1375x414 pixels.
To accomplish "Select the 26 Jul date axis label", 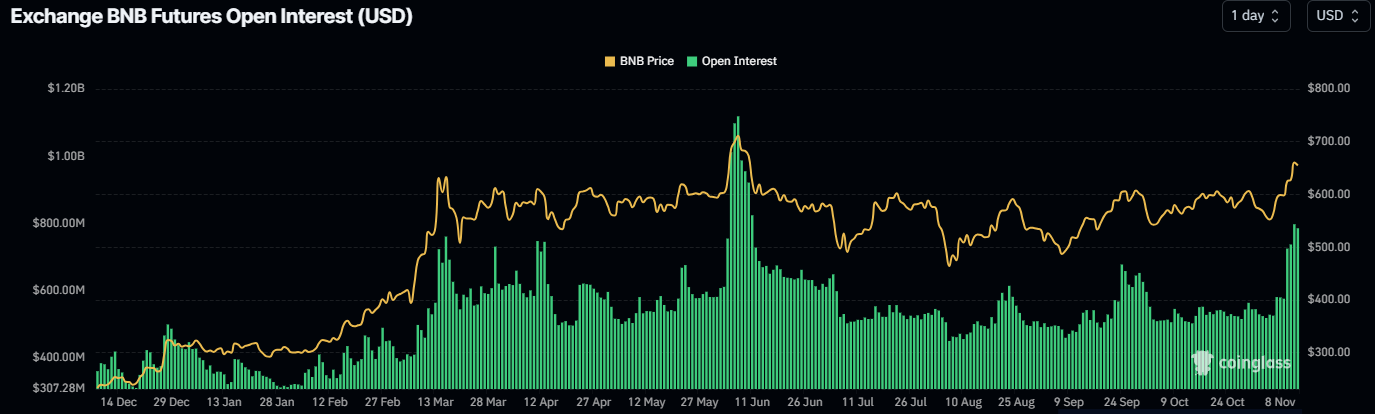I will [912, 403].
